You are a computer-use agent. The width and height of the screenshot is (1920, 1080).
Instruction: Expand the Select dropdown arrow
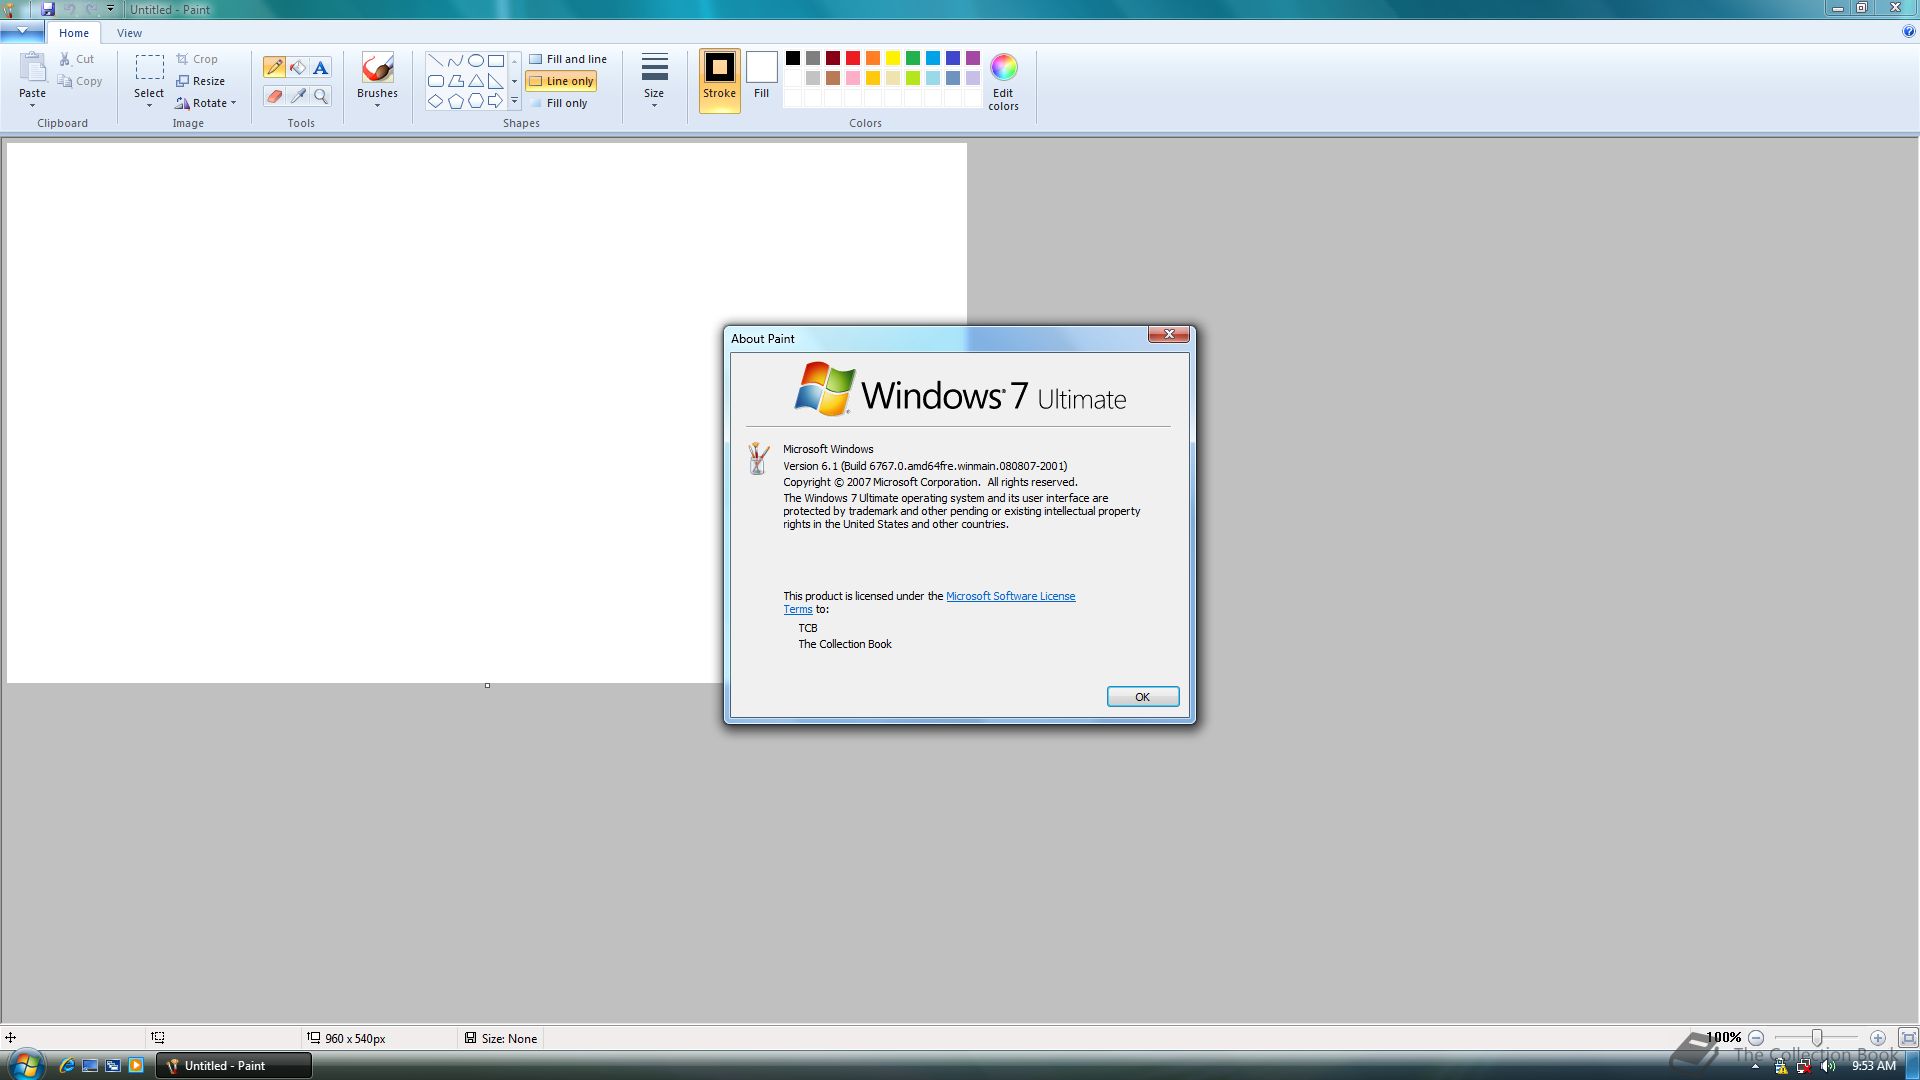149,105
